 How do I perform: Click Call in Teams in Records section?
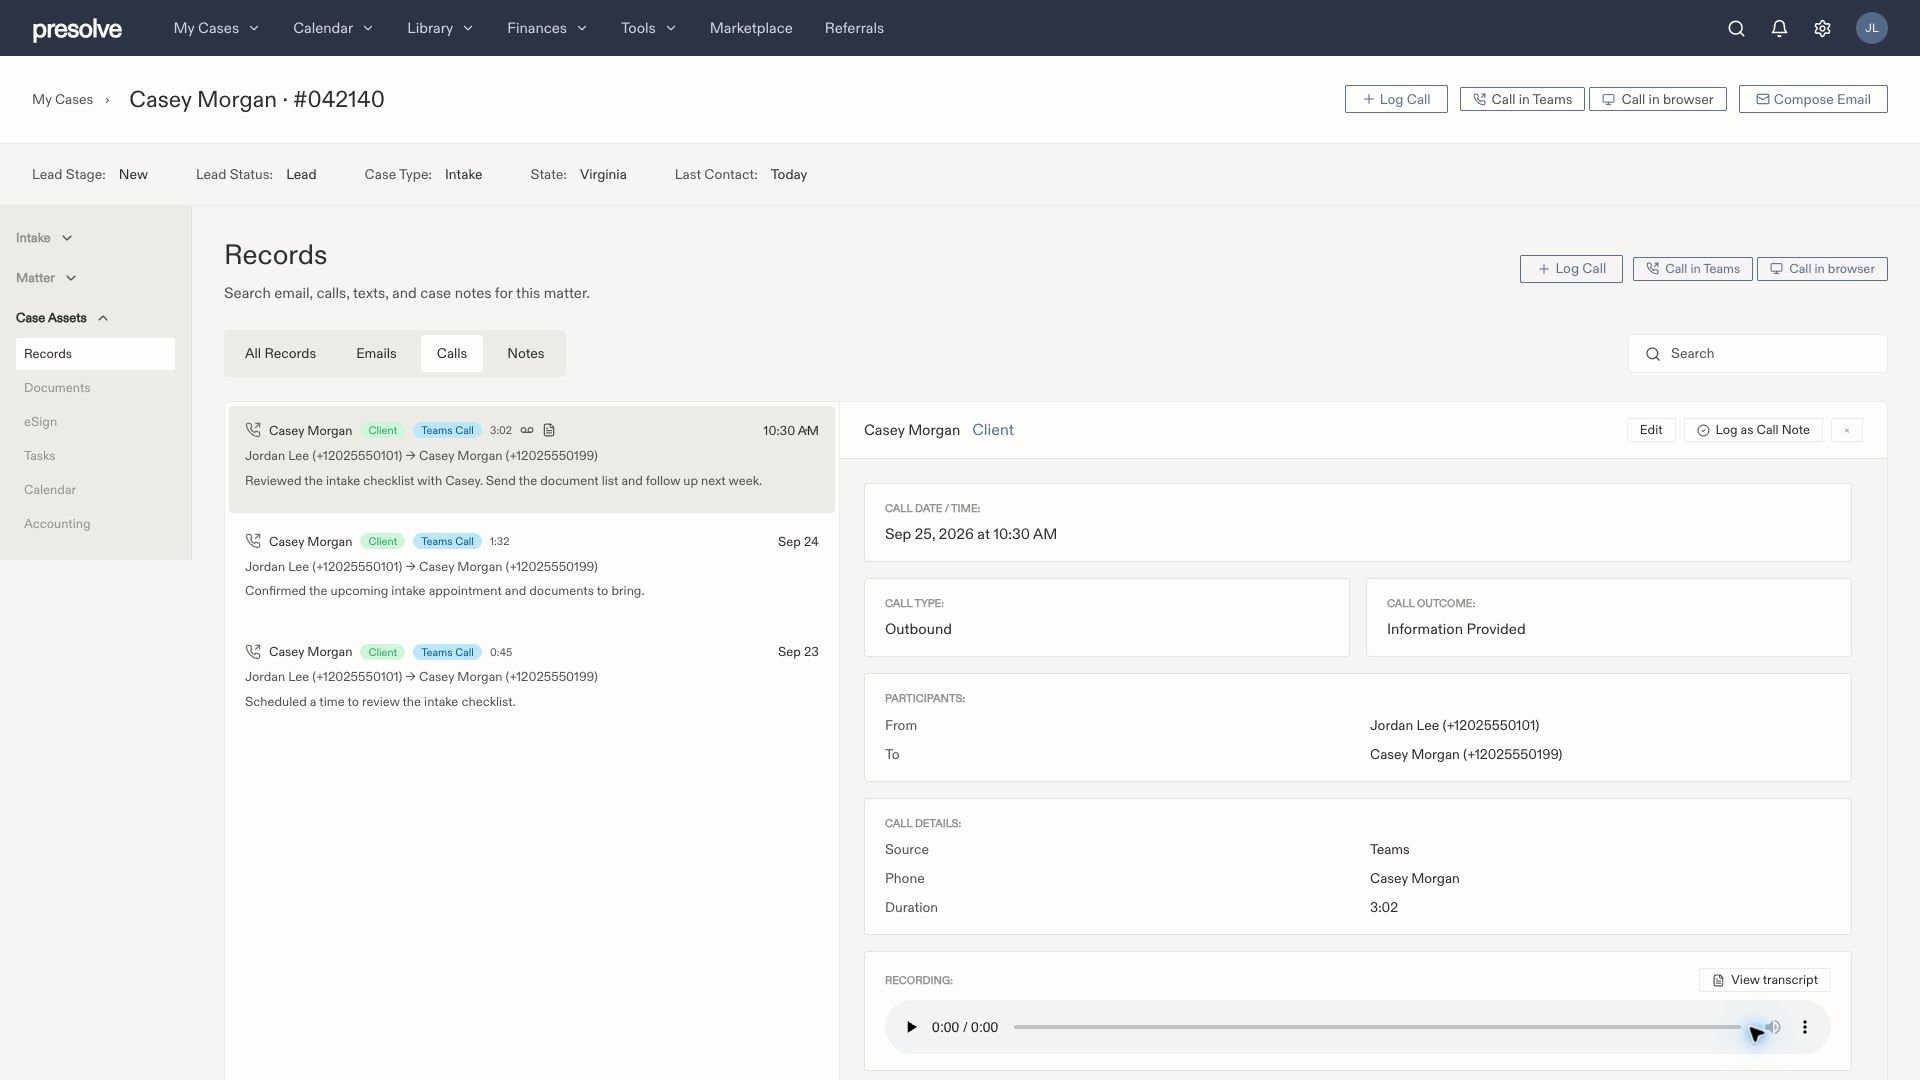[1693, 269]
